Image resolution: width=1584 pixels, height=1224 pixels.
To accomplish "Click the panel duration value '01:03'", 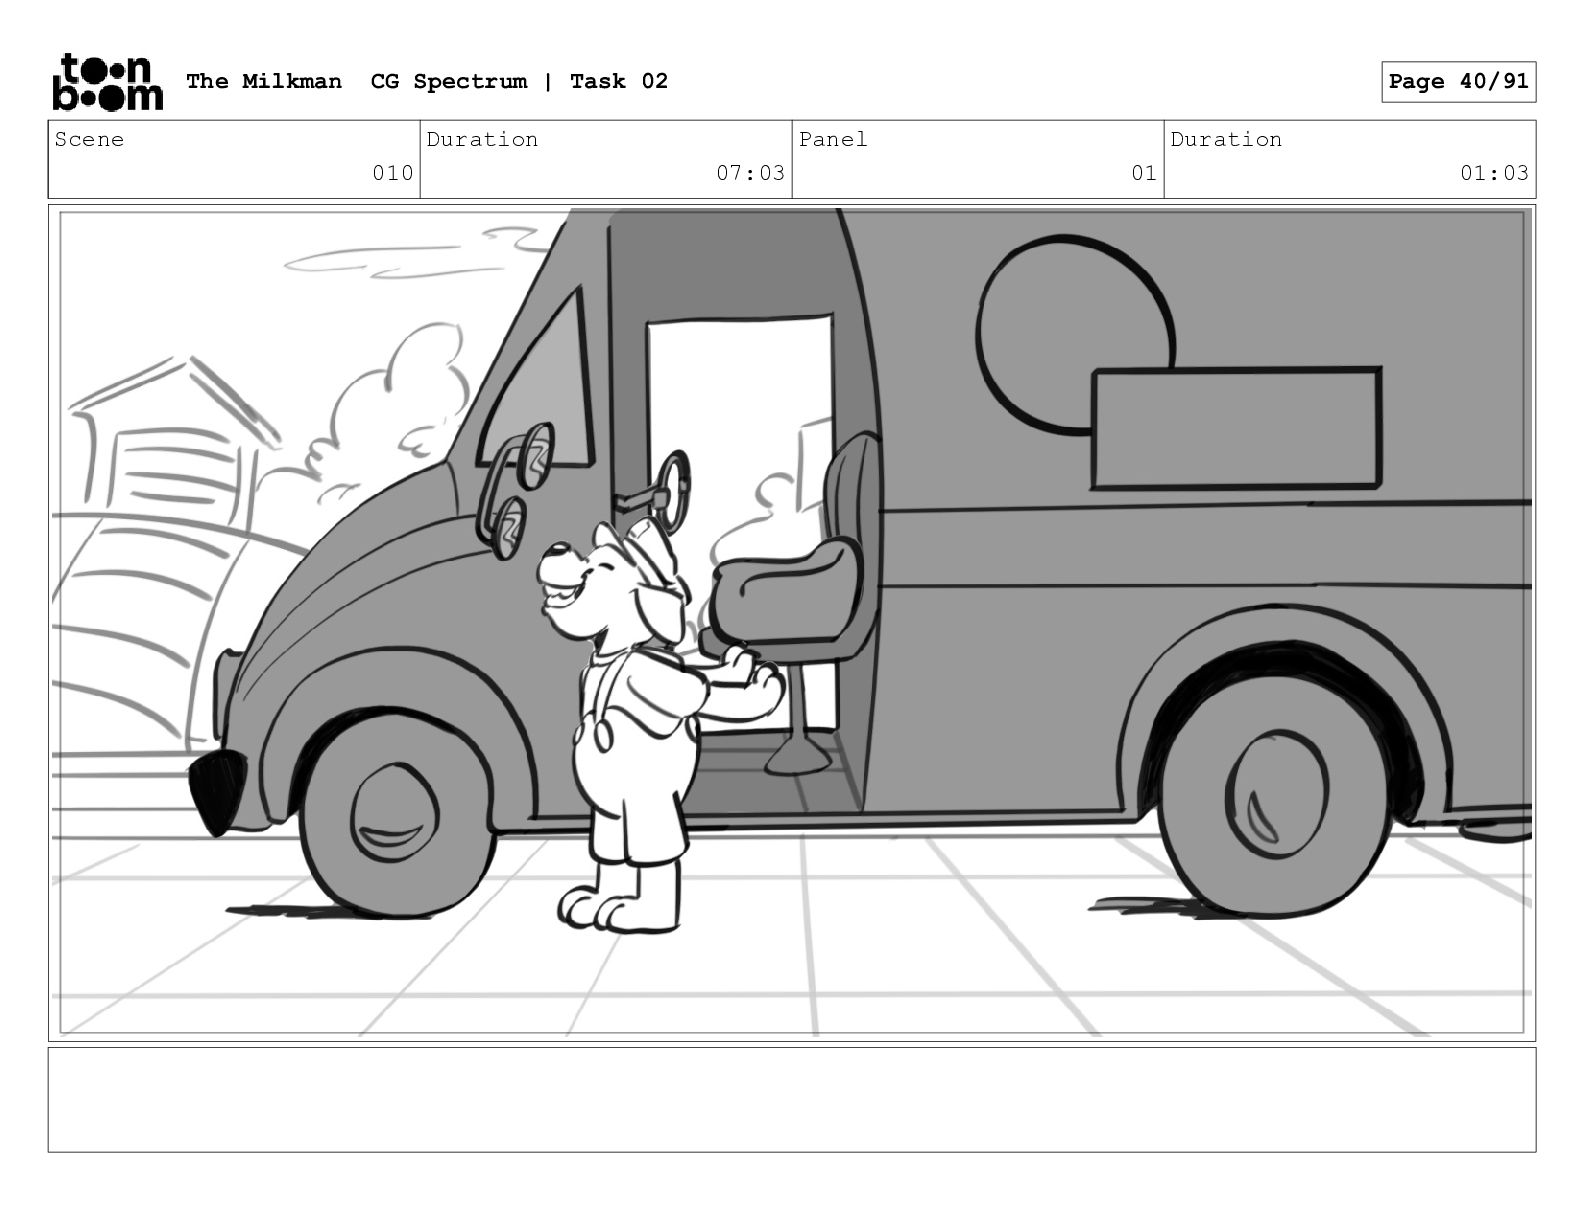I will pos(1495,173).
